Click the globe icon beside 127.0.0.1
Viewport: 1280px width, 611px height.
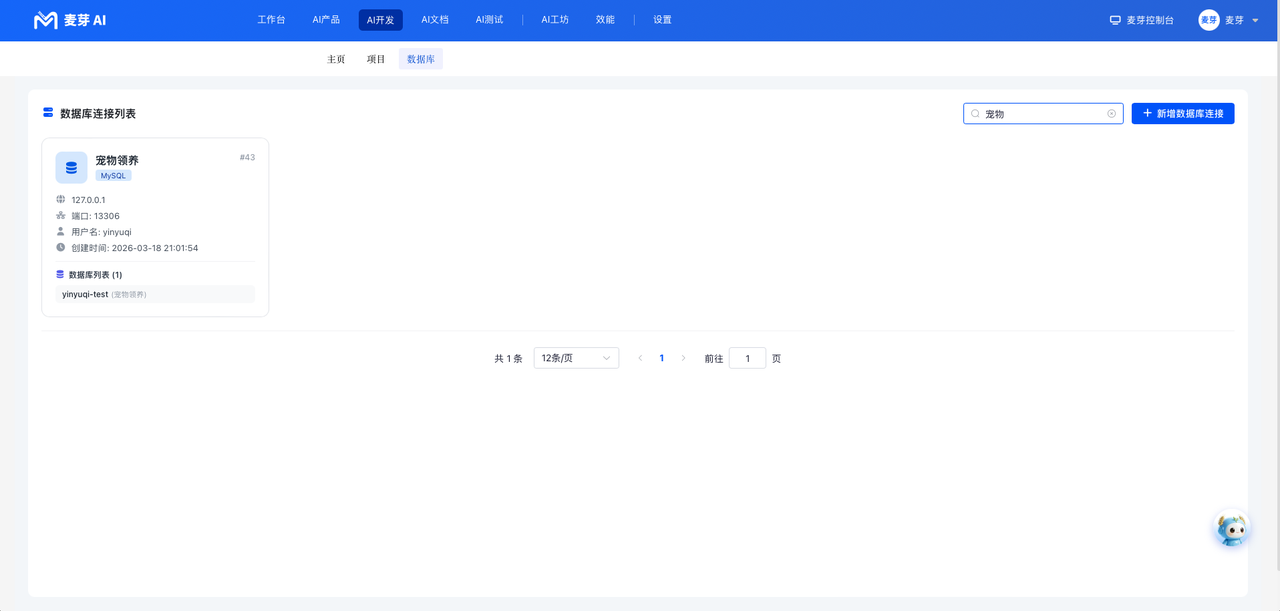(61, 200)
